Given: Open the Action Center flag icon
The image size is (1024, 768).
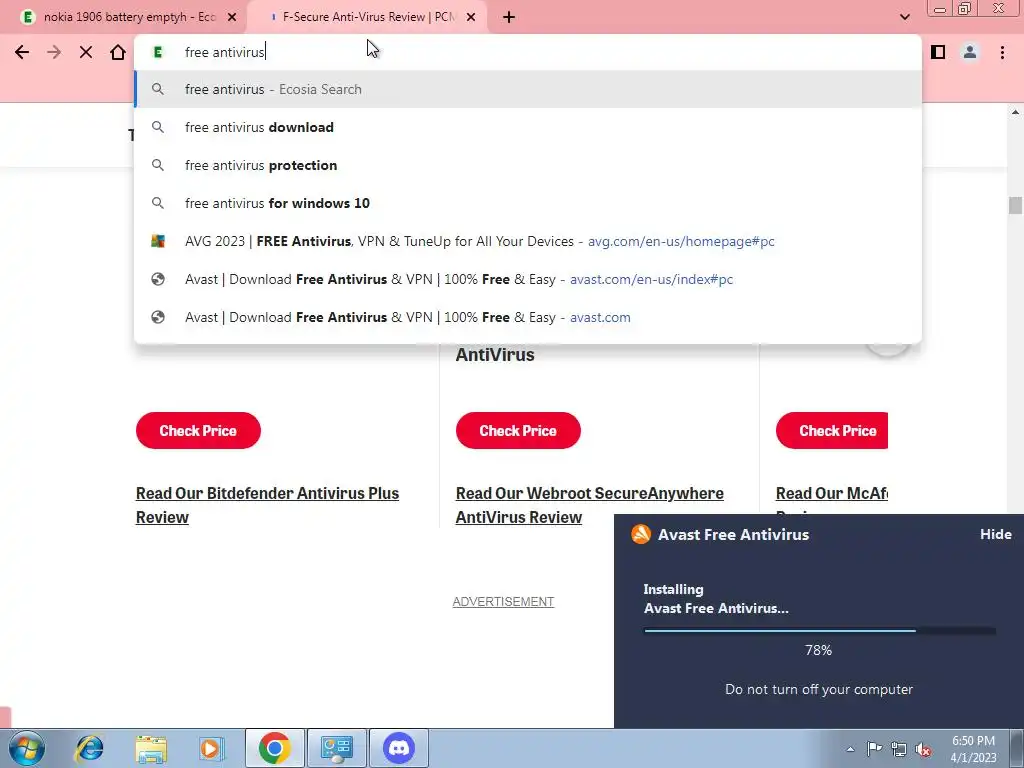Looking at the screenshot, I should [874, 749].
